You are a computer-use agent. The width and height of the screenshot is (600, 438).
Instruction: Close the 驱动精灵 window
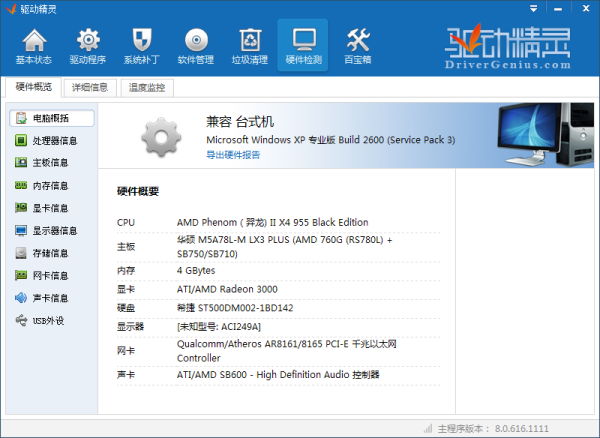point(586,8)
